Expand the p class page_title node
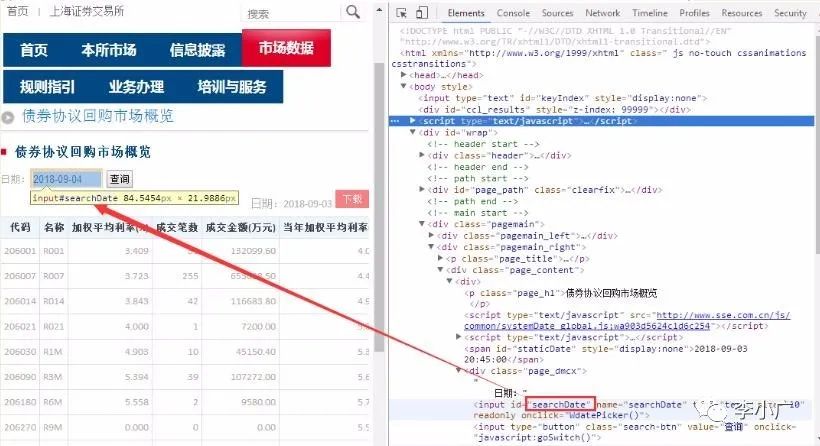 coord(440,258)
